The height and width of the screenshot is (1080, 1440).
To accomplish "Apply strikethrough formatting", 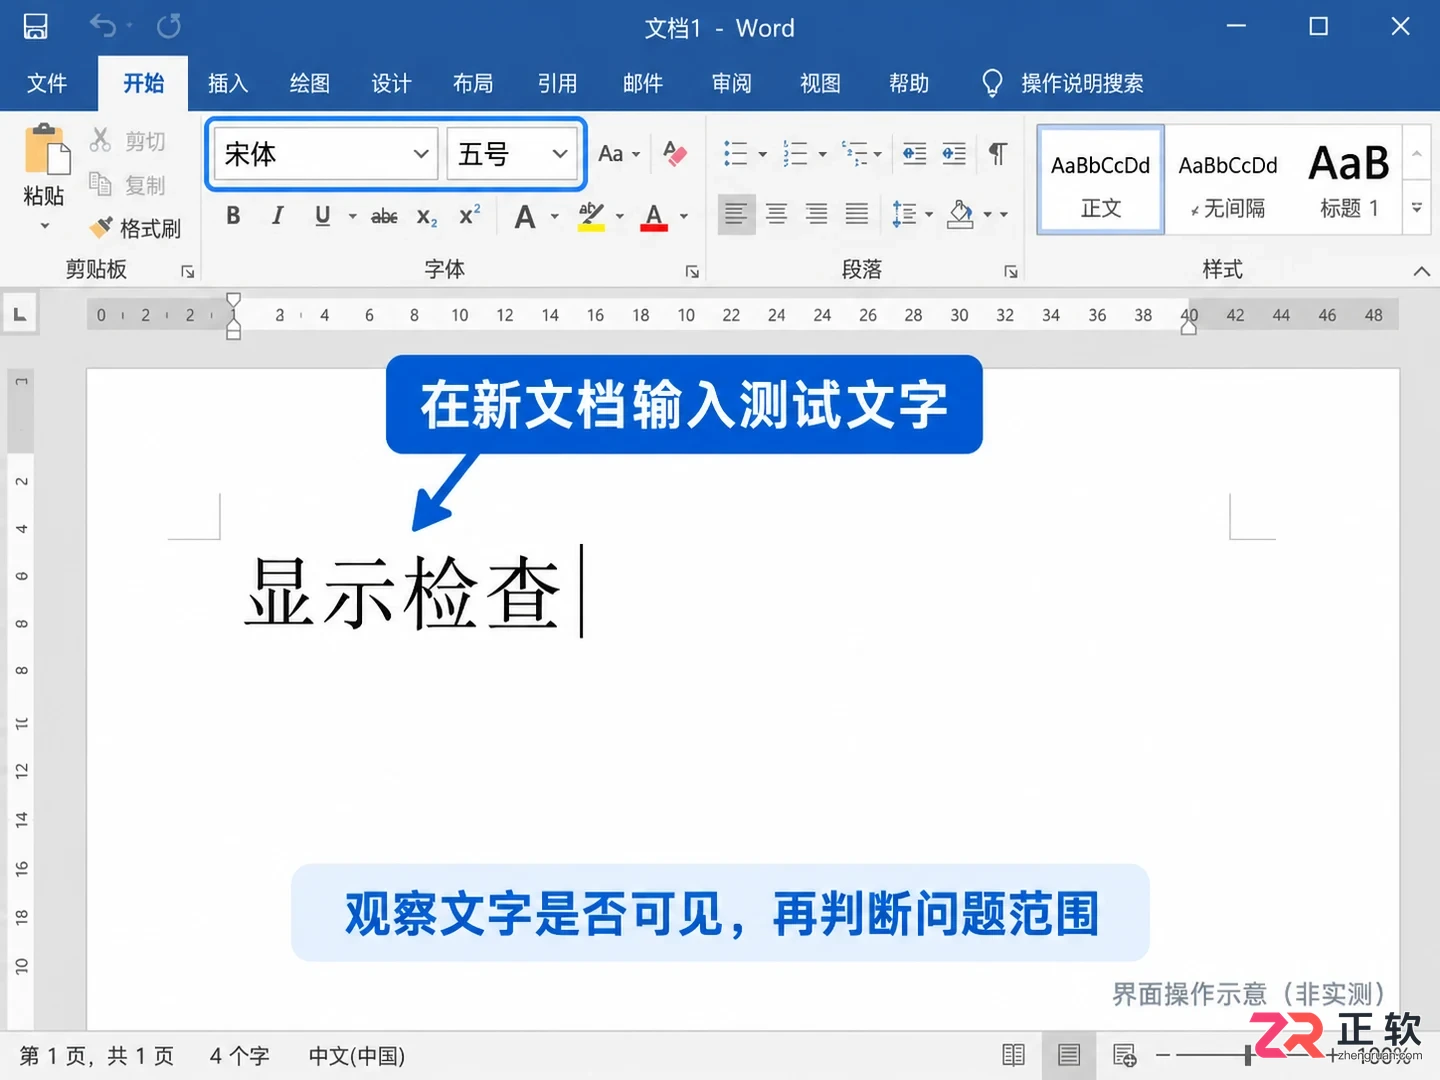I will [x=384, y=216].
